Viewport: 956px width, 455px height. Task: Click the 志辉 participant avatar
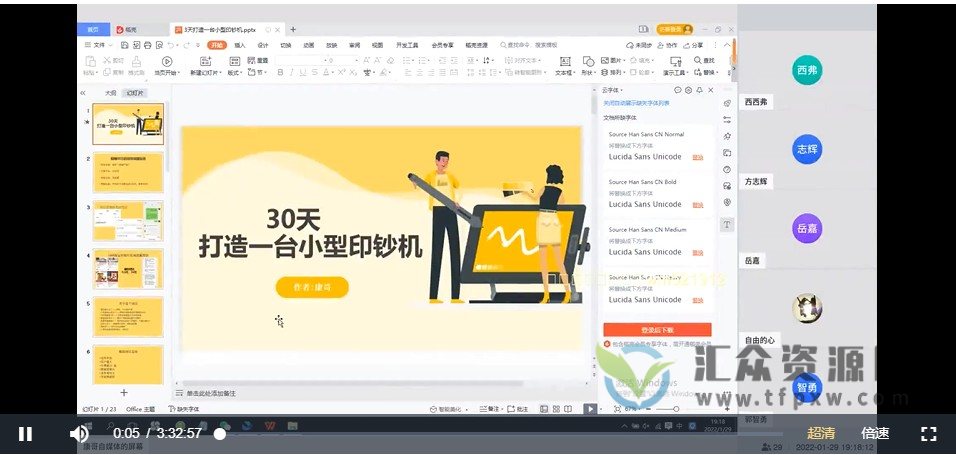coord(807,149)
